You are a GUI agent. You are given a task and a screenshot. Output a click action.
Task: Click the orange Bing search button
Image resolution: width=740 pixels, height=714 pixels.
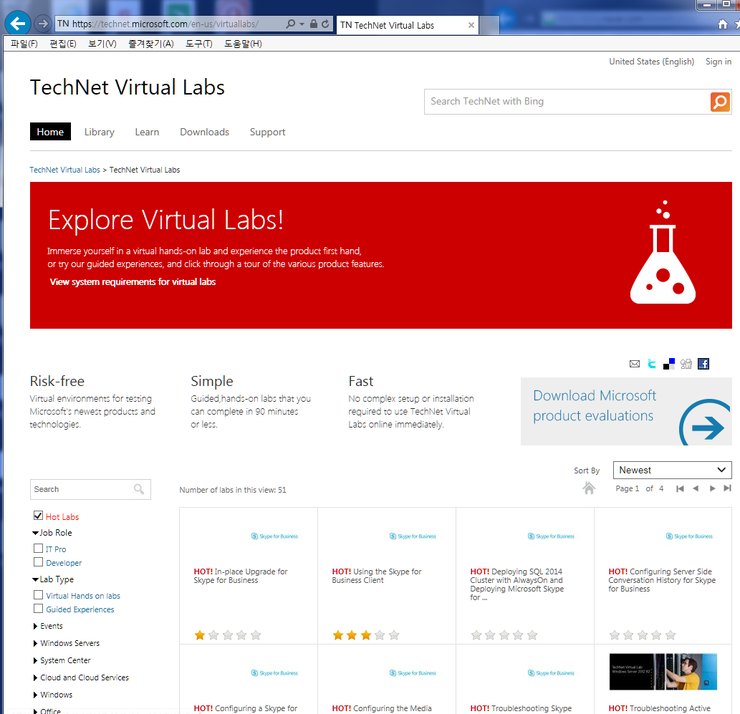pyautogui.click(x=720, y=101)
